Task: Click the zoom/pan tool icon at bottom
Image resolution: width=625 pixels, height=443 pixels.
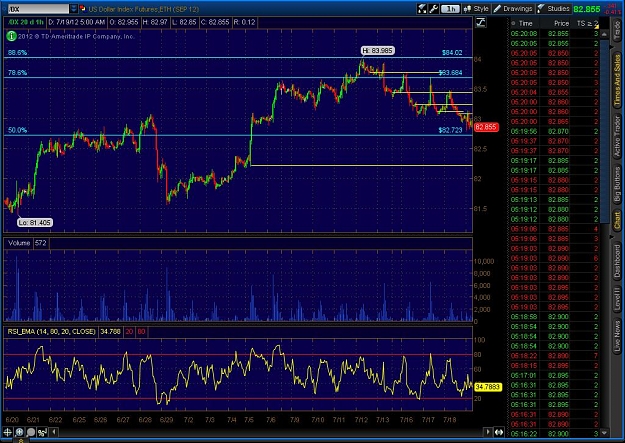Action: click(19, 432)
